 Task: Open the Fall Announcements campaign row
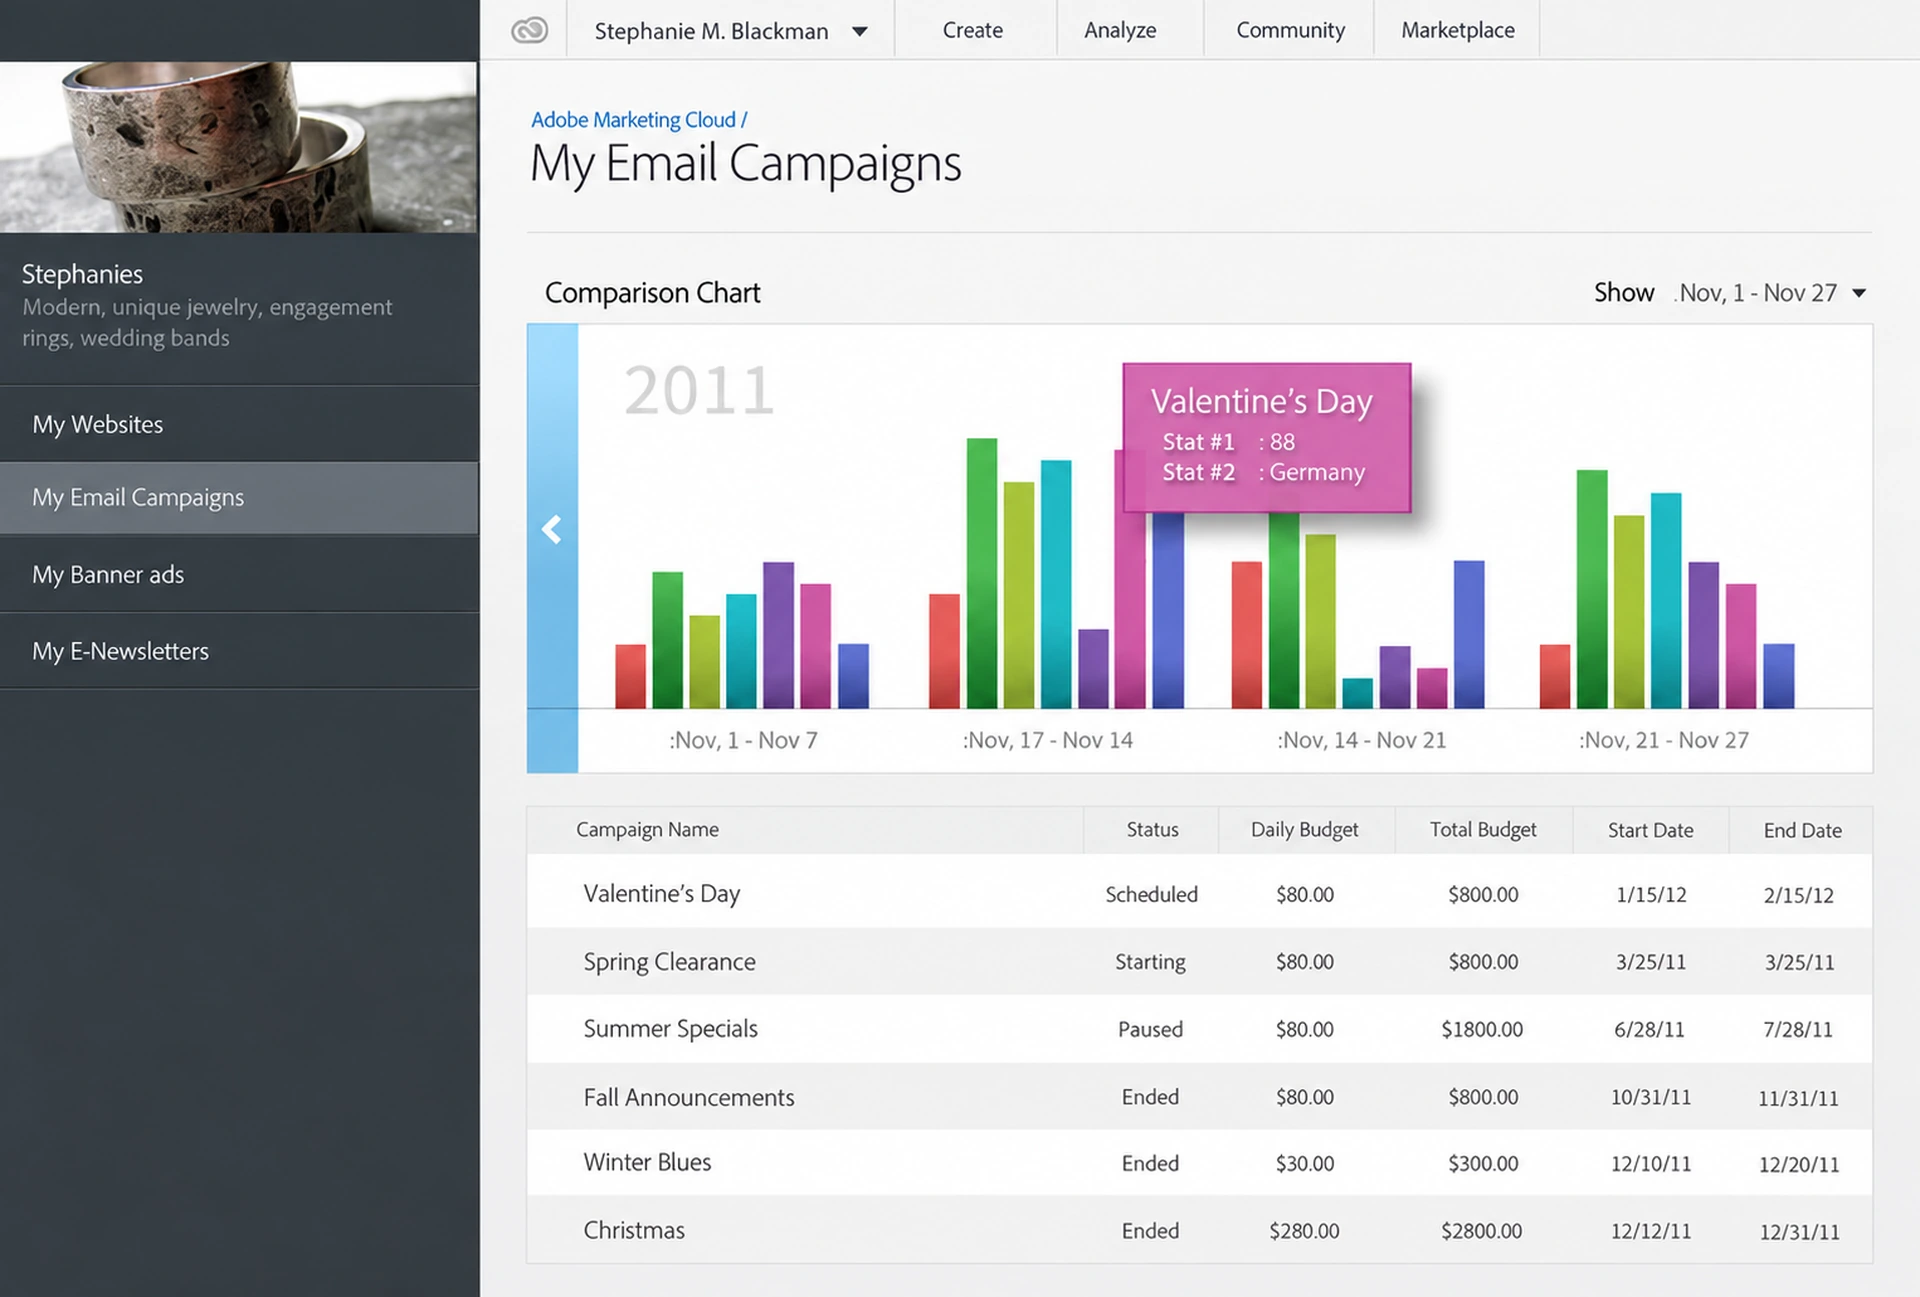pos(1199,1097)
